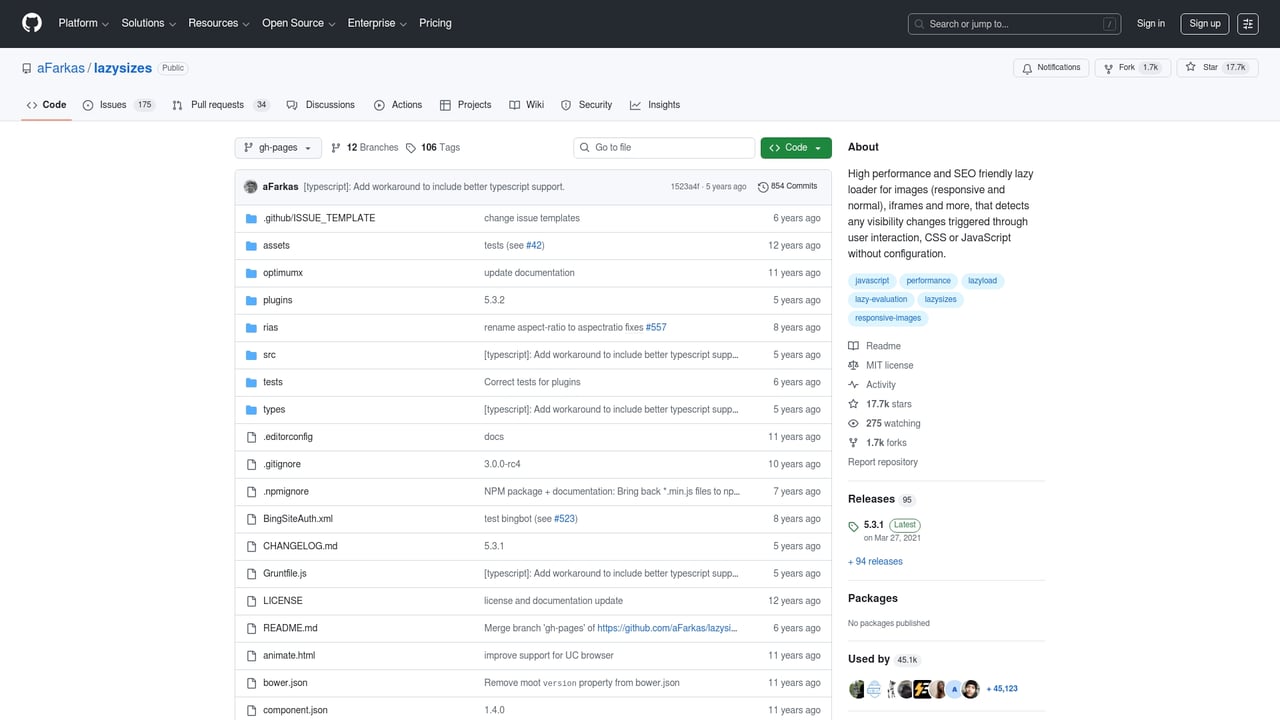Open the plugins folder
1280x720 pixels.
[x=277, y=300]
